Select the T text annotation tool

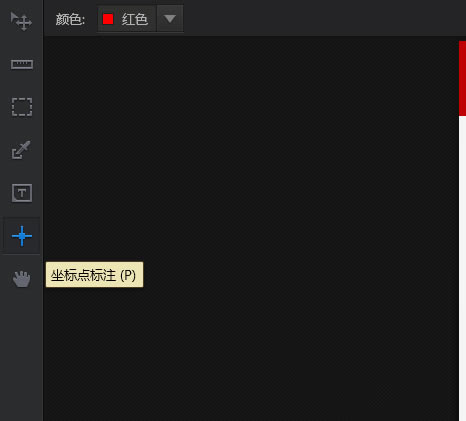click(x=22, y=193)
